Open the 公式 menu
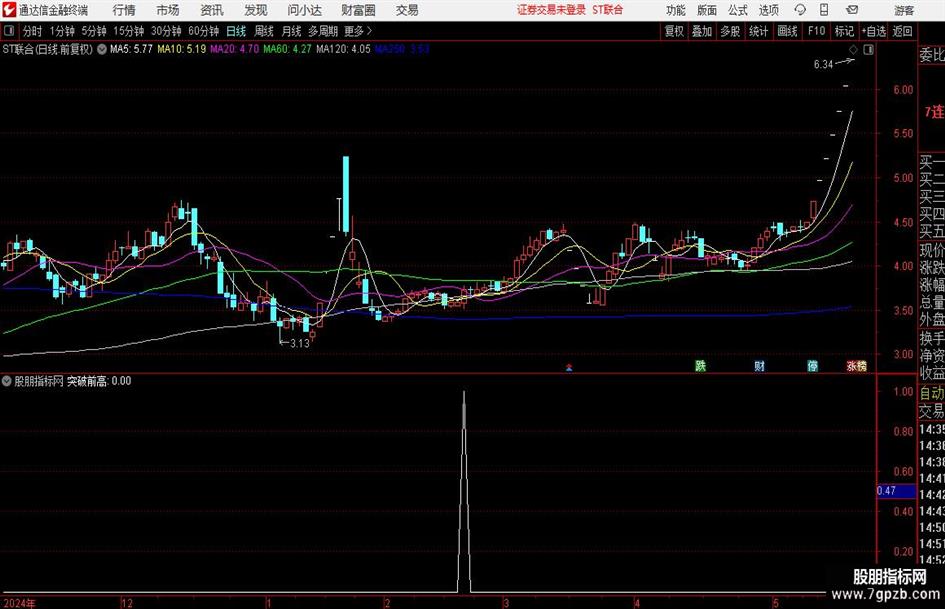 737,10
